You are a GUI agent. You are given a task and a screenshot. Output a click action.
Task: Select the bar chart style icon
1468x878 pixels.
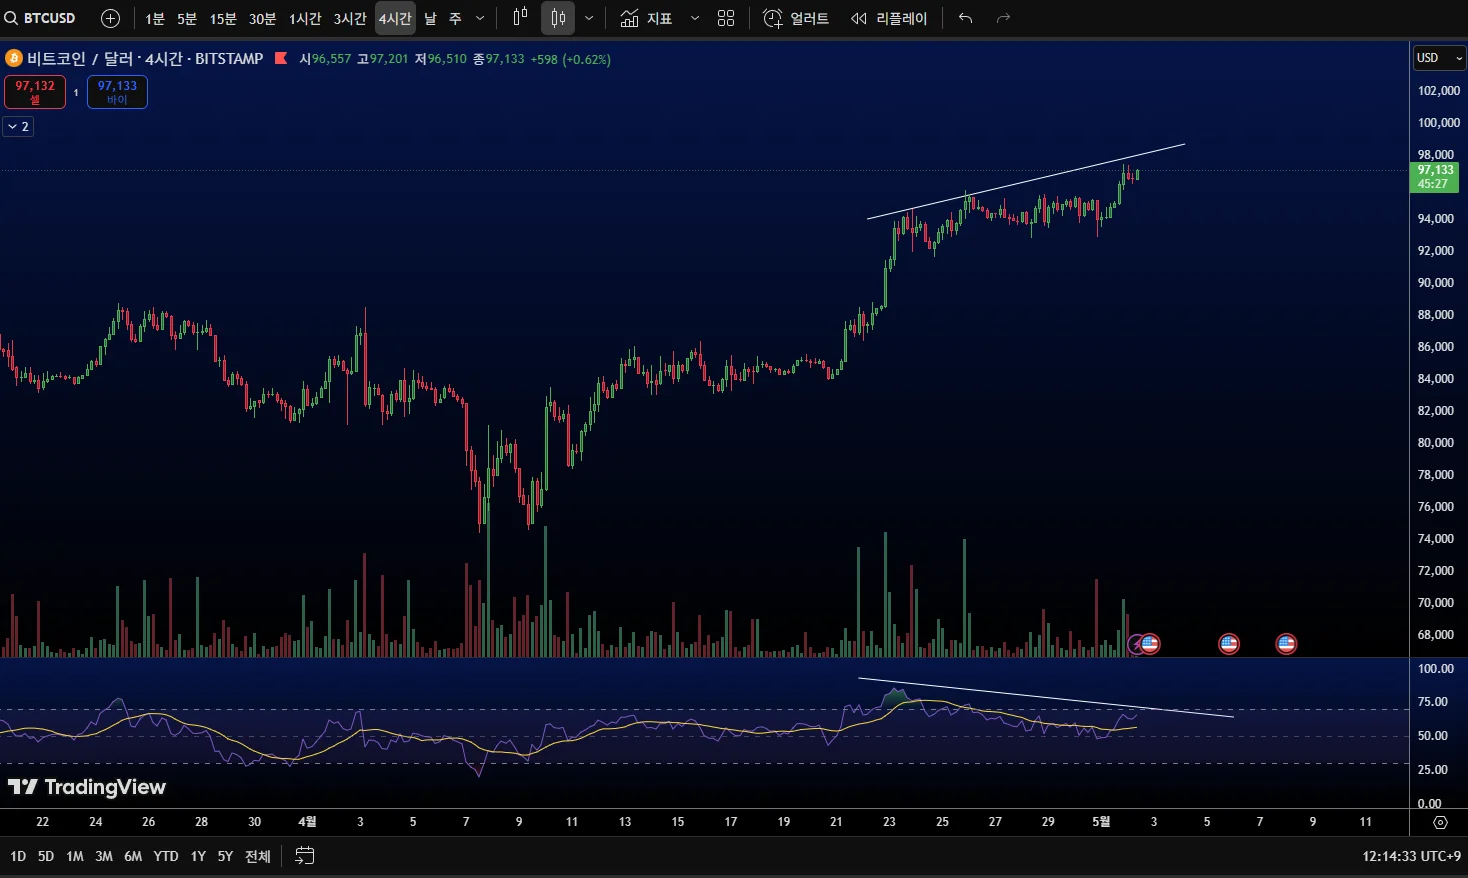(520, 18)
